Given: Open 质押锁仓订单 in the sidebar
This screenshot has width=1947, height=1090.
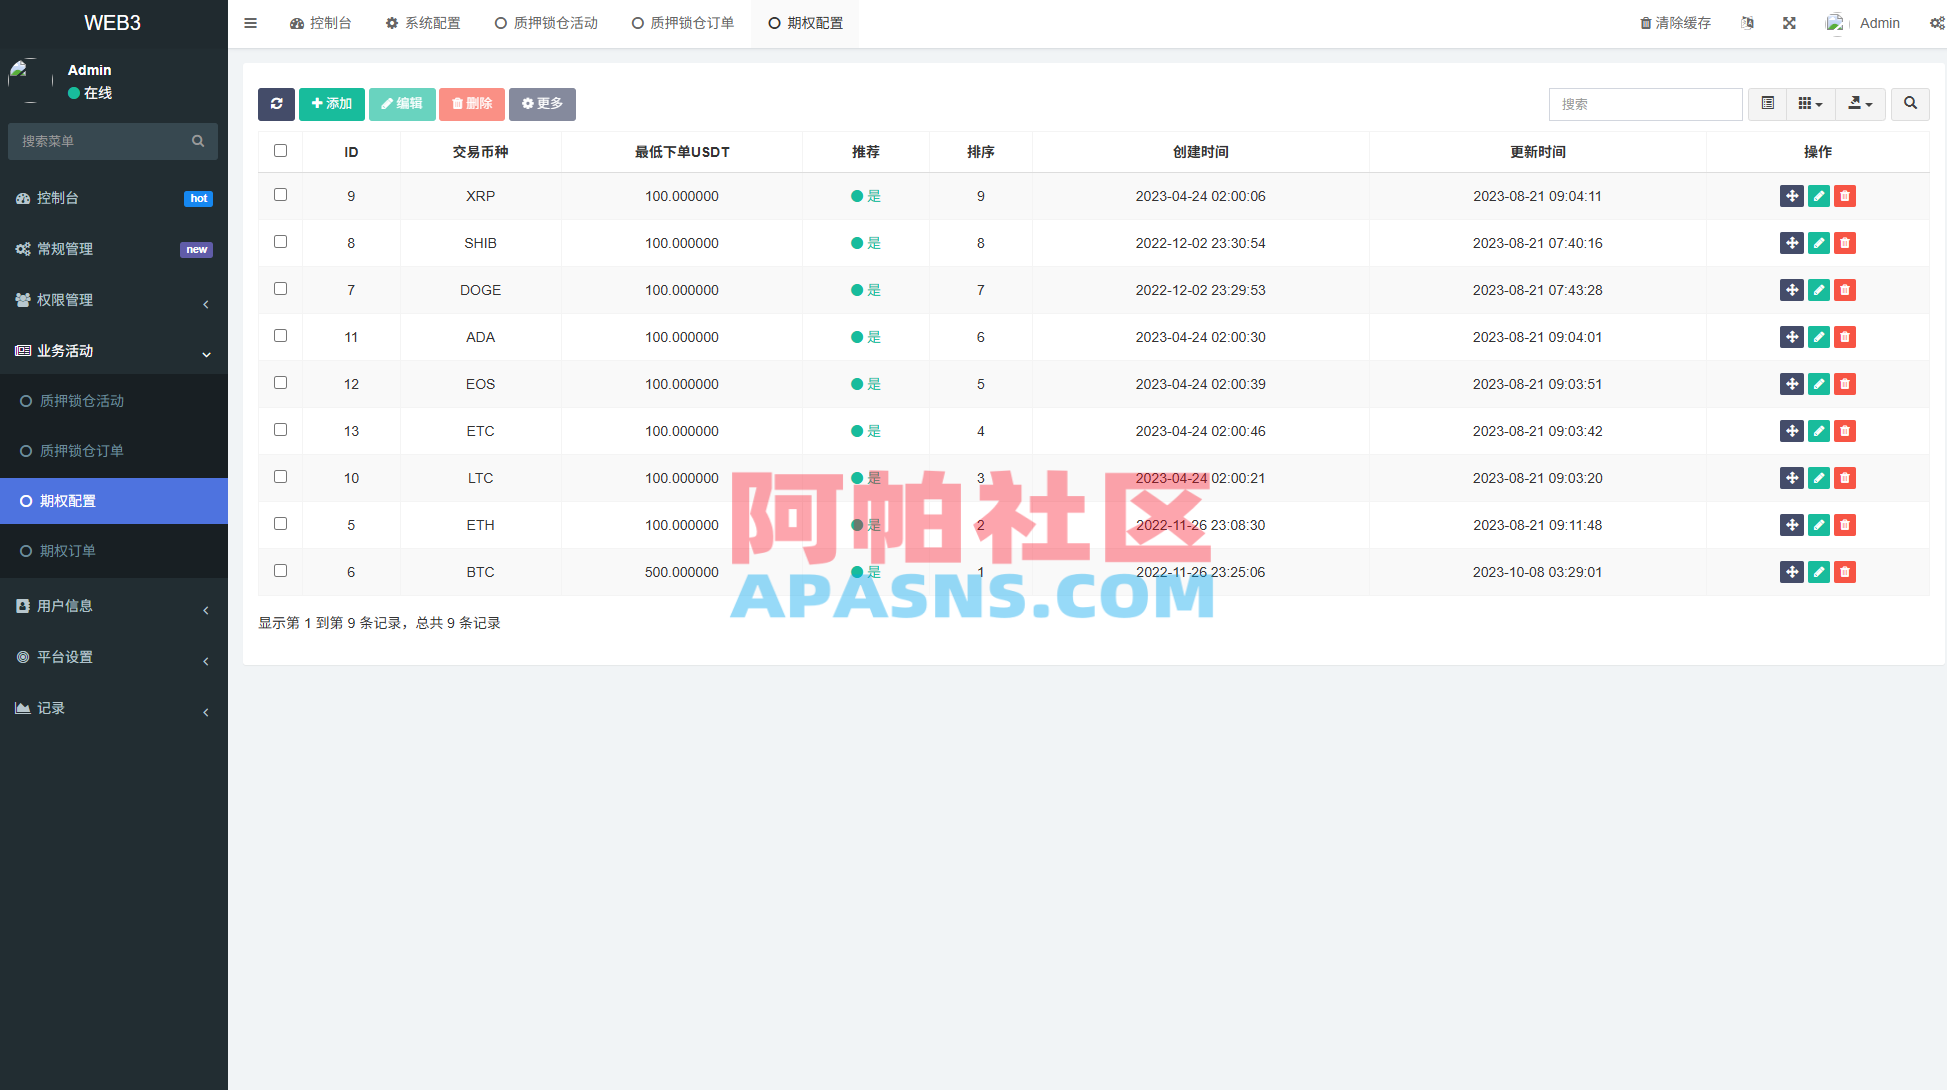Looking at the screenshot, I should pyautogui.click(x=114, y=451).
